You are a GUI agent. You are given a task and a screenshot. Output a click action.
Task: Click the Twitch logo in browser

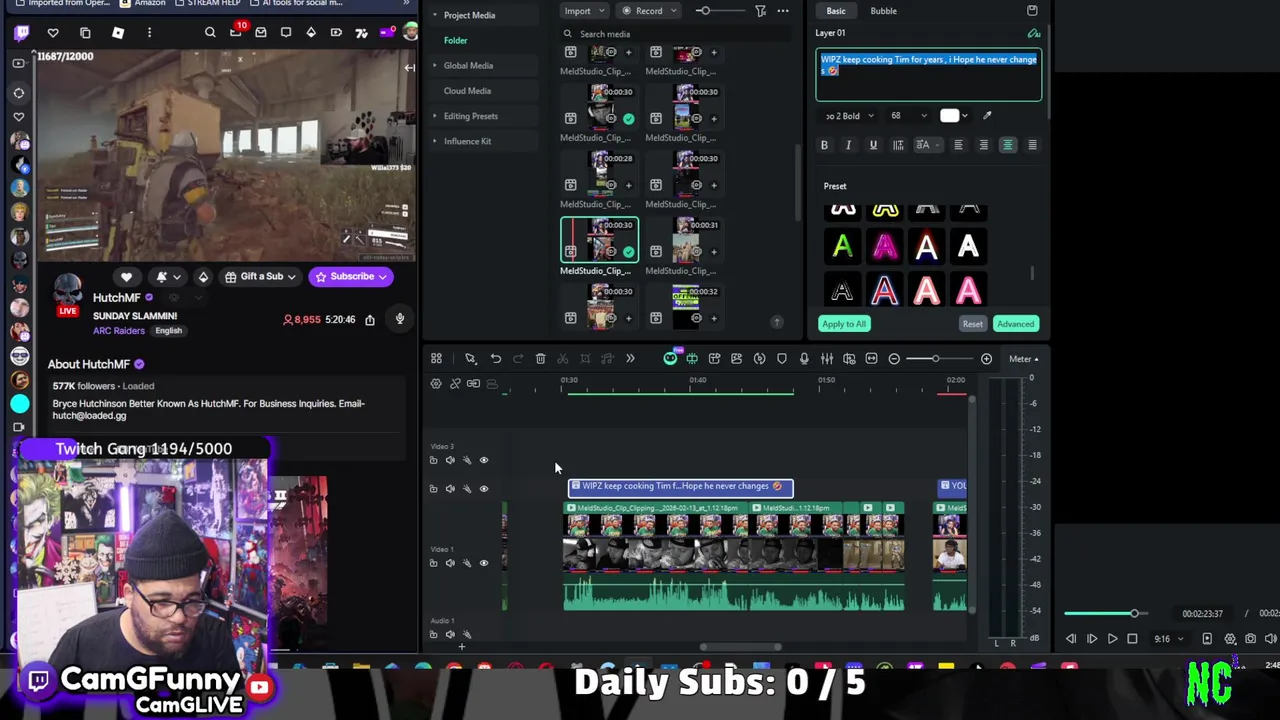click(x=22, y=33)
